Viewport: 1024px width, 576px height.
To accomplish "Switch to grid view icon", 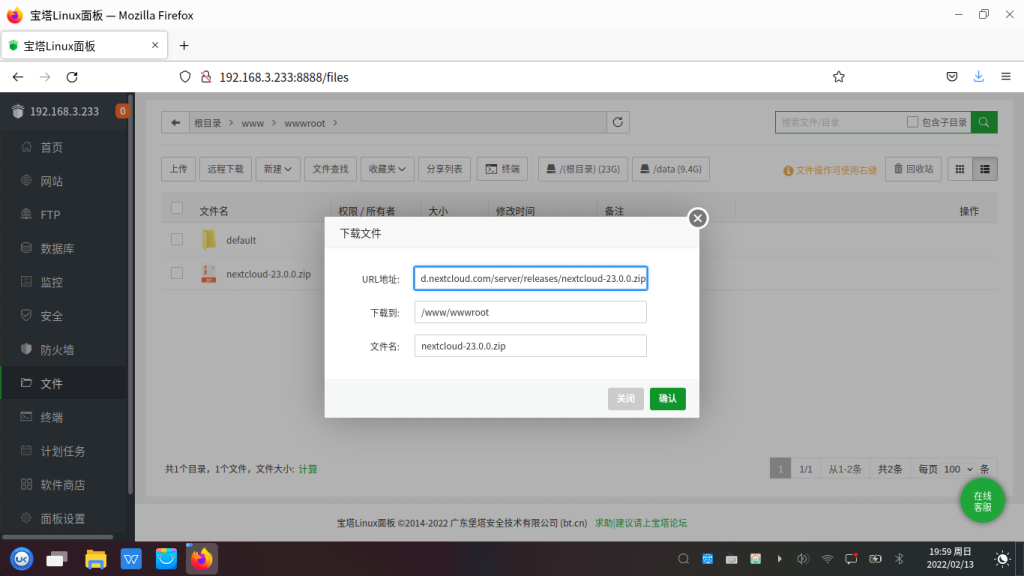I will pos(960,169).
